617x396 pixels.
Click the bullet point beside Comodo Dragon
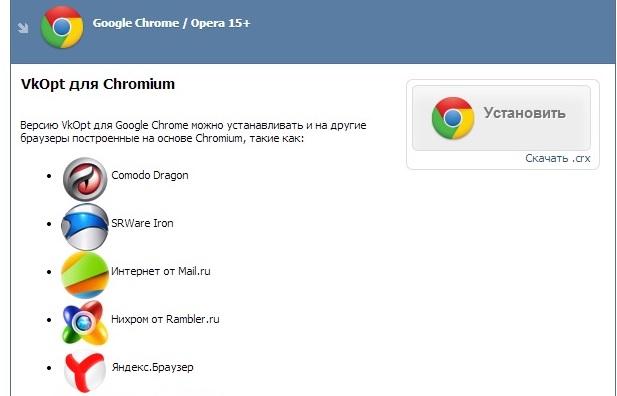click(x=49, y=176)
